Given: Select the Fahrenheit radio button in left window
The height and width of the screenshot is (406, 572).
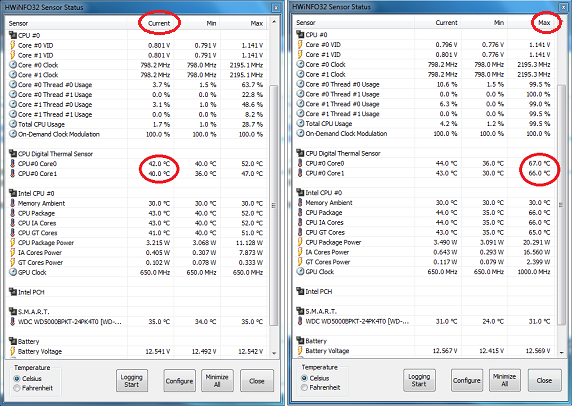Looking at the screenshot, I should (16, 388).
